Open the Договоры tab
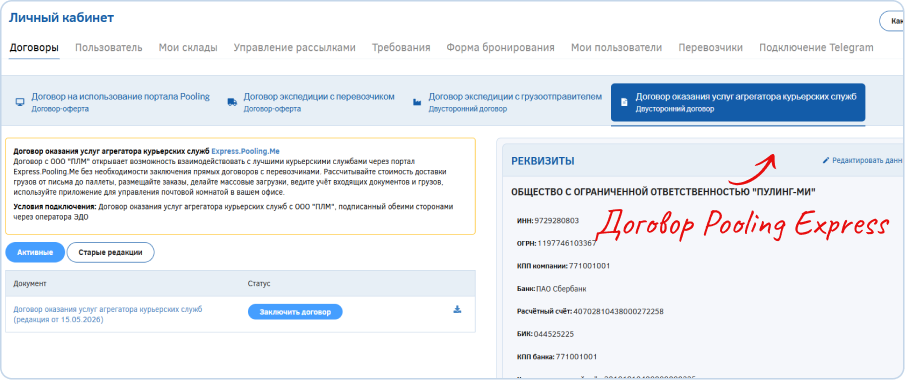The width and height of the screenshot is (905, 380). pos(34,47)
